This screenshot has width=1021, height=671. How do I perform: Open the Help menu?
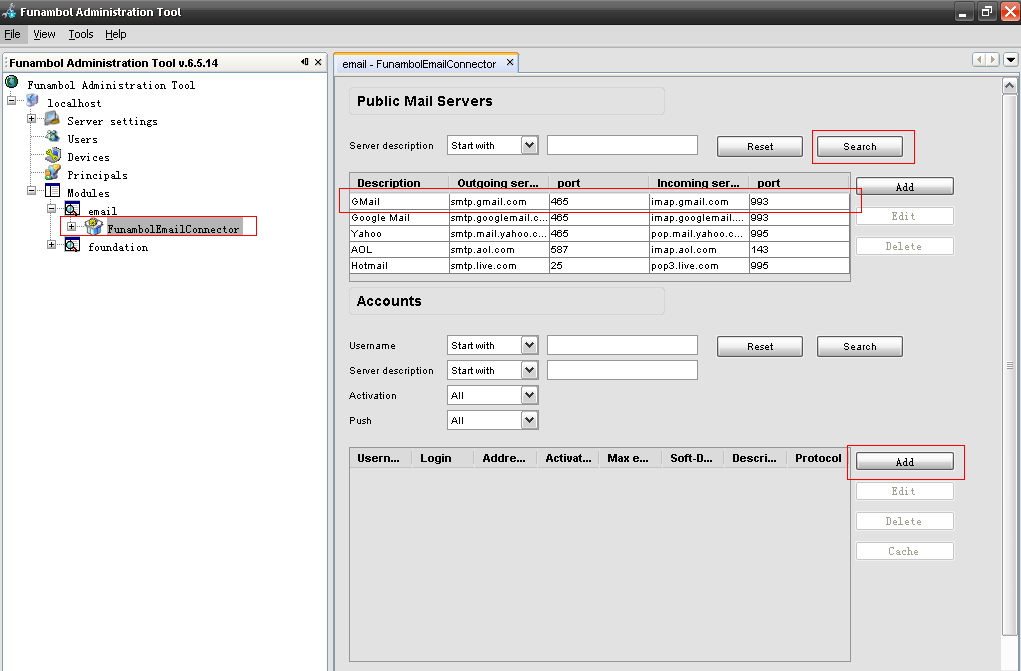click(116, 34)
